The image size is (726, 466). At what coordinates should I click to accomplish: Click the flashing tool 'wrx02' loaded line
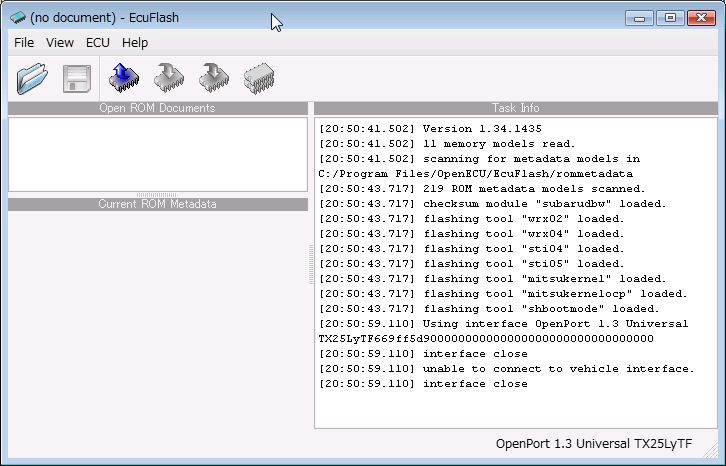click(x=472, y=219)
